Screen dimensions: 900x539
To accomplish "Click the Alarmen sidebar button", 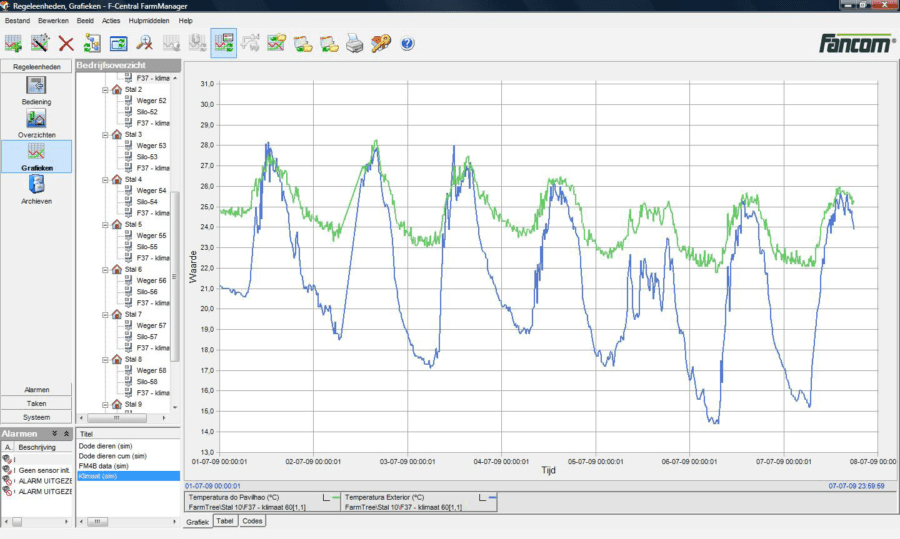I will (x=36, y=390).
